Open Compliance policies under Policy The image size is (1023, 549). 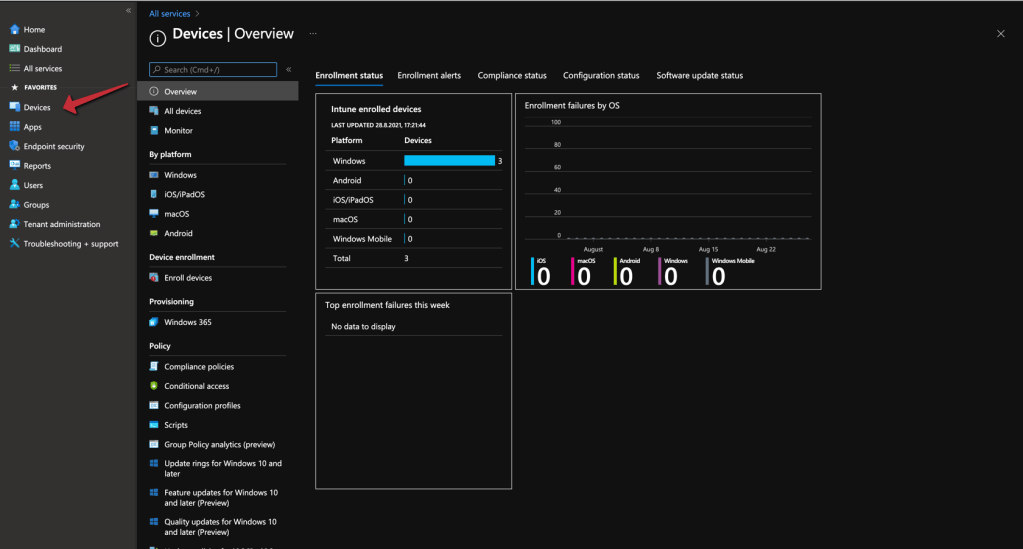(199, 367)
